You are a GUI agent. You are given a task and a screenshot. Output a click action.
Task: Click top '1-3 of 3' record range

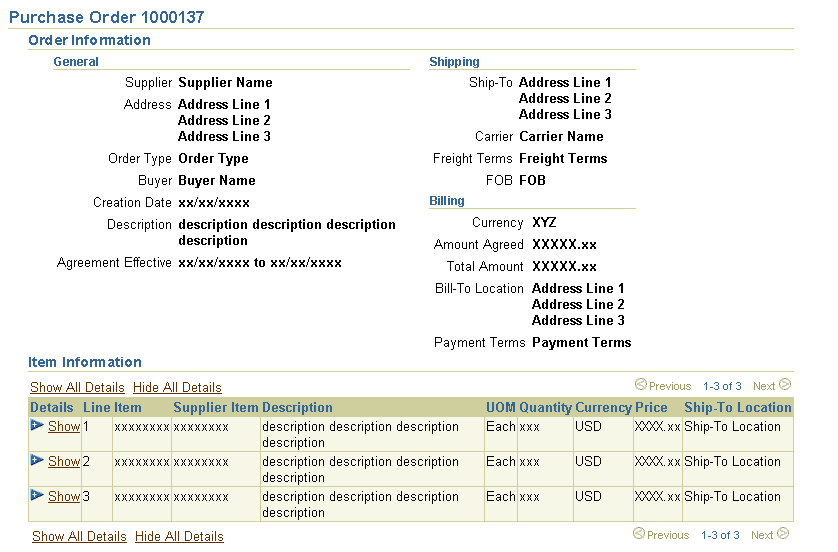click(x=722, y=386)
